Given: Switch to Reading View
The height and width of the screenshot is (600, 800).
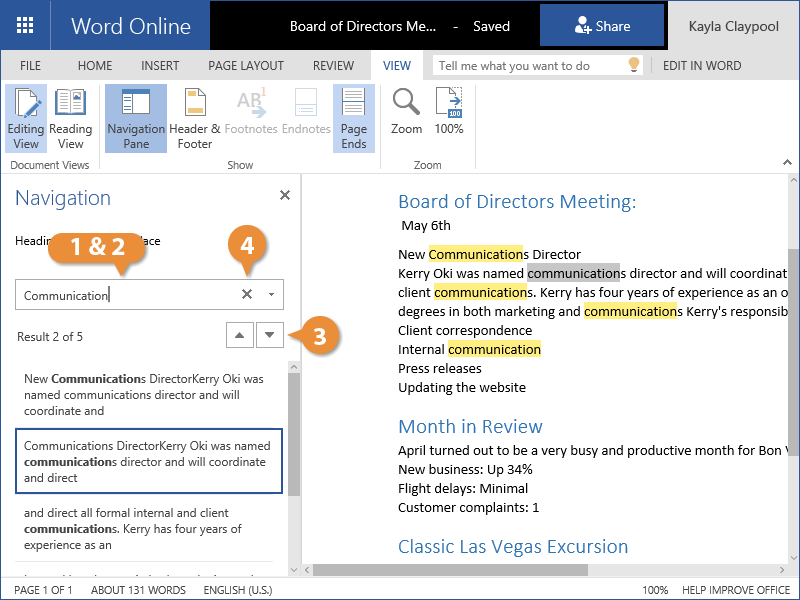Looking at the screenshot, I should pos(70,118).
